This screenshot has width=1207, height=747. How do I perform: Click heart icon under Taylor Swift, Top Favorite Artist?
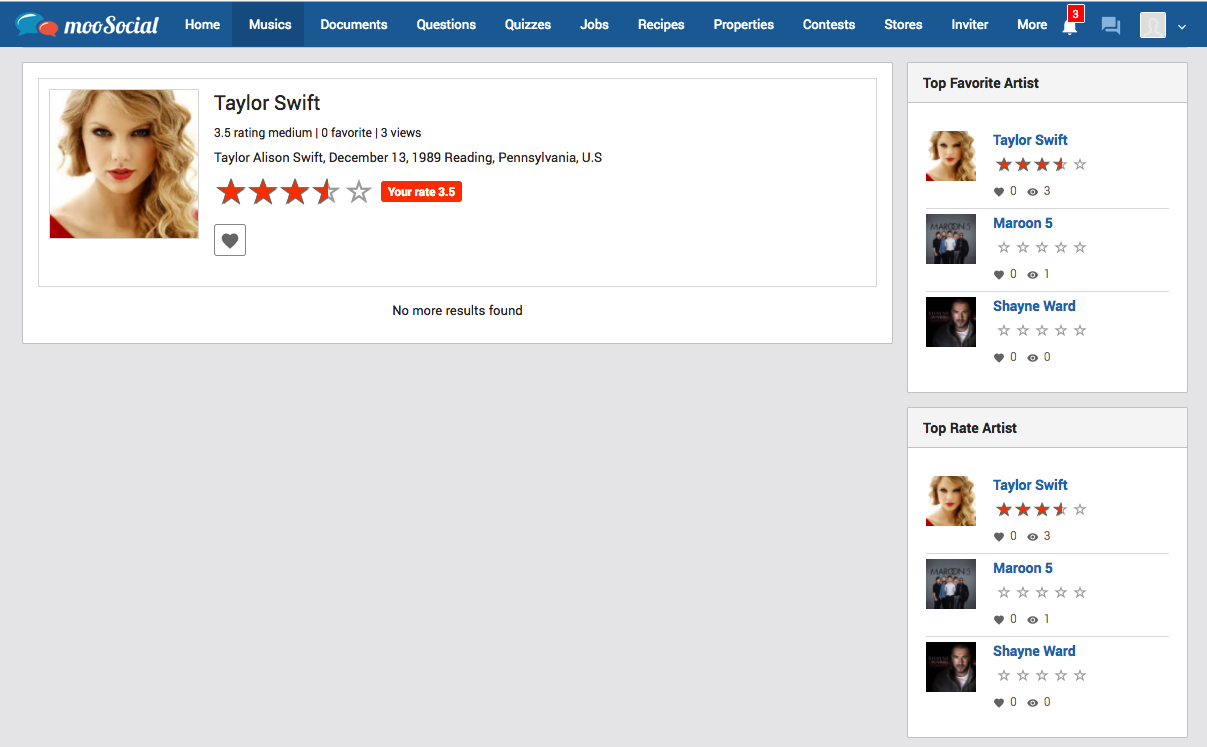[999, 192]
